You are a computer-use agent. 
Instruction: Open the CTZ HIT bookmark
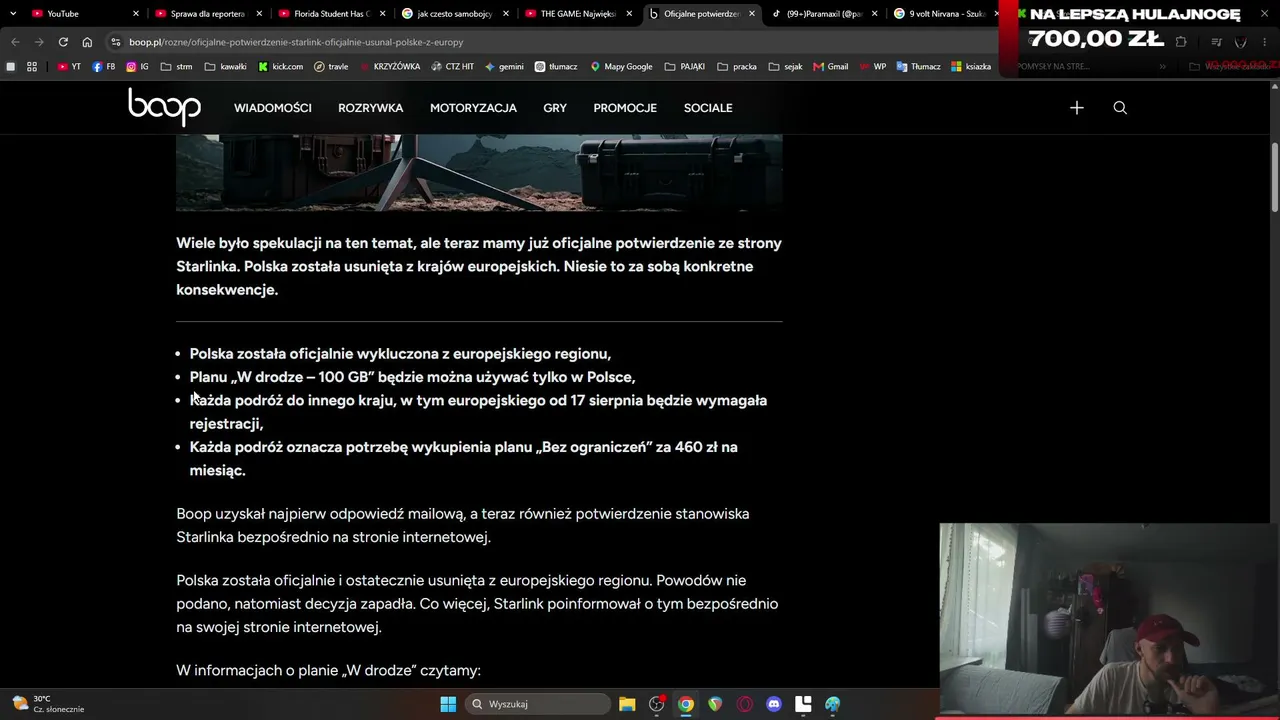453,67
